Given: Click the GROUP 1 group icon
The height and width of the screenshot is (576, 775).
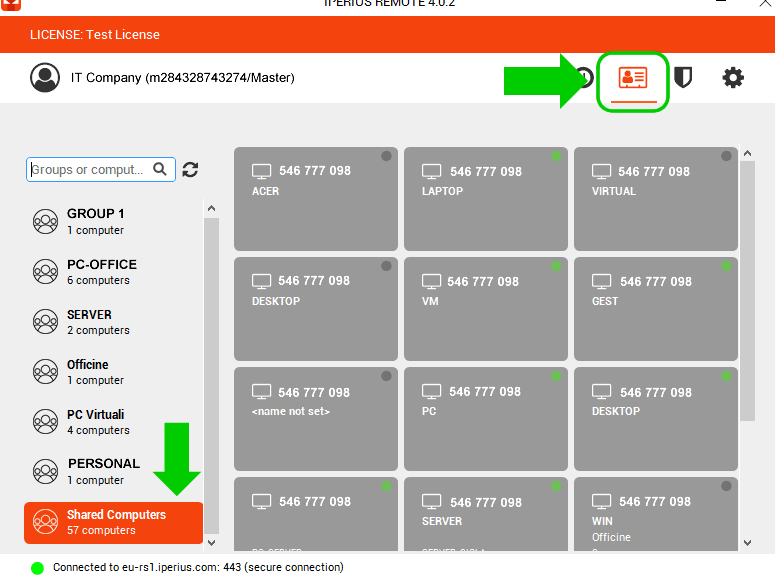Looking at the screenshot, I should click(x=45, y=222).
